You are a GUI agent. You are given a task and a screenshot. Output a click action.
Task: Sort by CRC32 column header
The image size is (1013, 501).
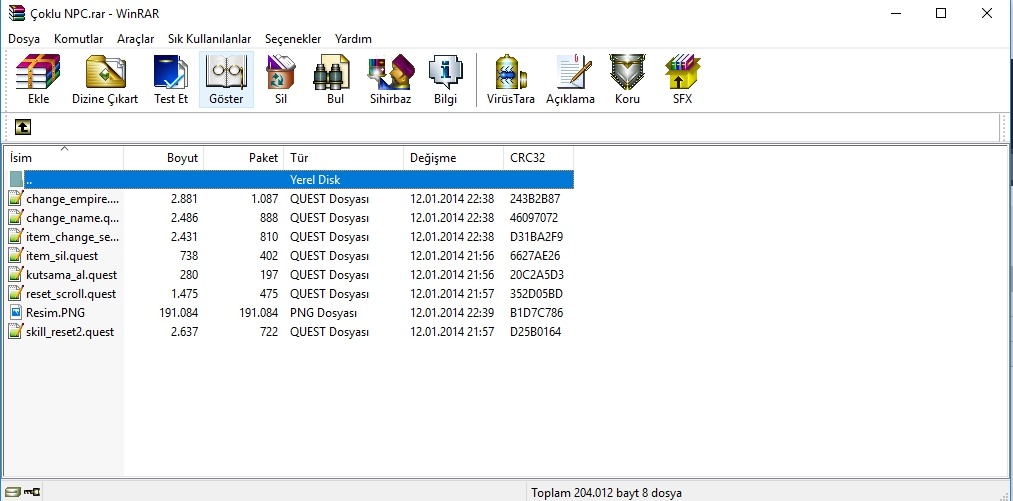click(x=538, y=158)
